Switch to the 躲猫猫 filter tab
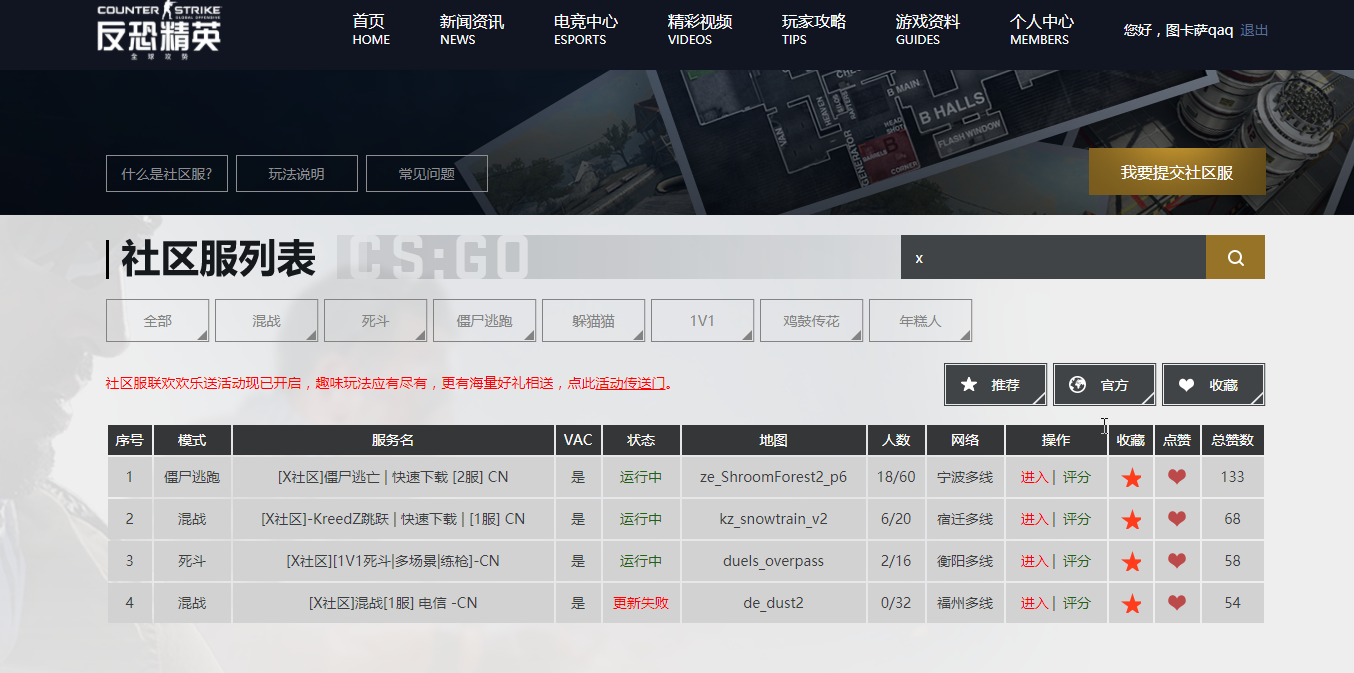Image resolution: width=1354 pixels, height=673 pixels. 593,320
